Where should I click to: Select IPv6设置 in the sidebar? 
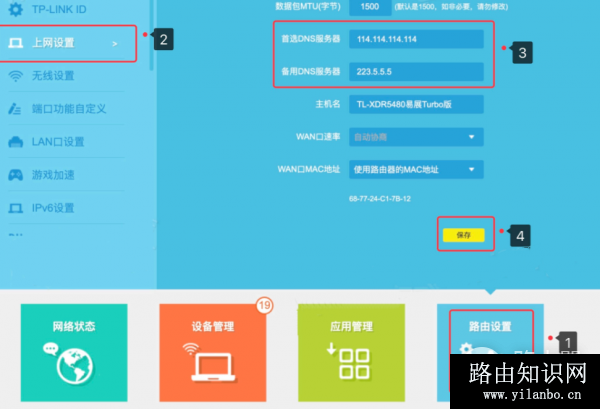pyautogui.click(x=66, y=208)
